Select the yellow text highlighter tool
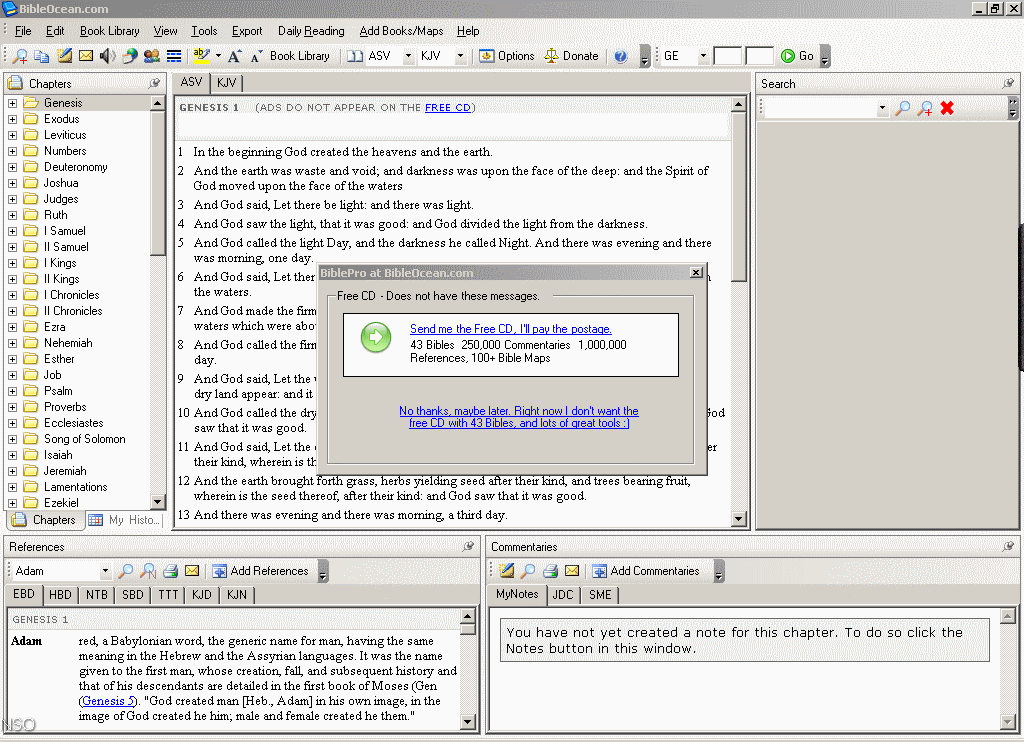Image resolution: width=1024 pixels, height=742 pixels. tap(201, 56)
